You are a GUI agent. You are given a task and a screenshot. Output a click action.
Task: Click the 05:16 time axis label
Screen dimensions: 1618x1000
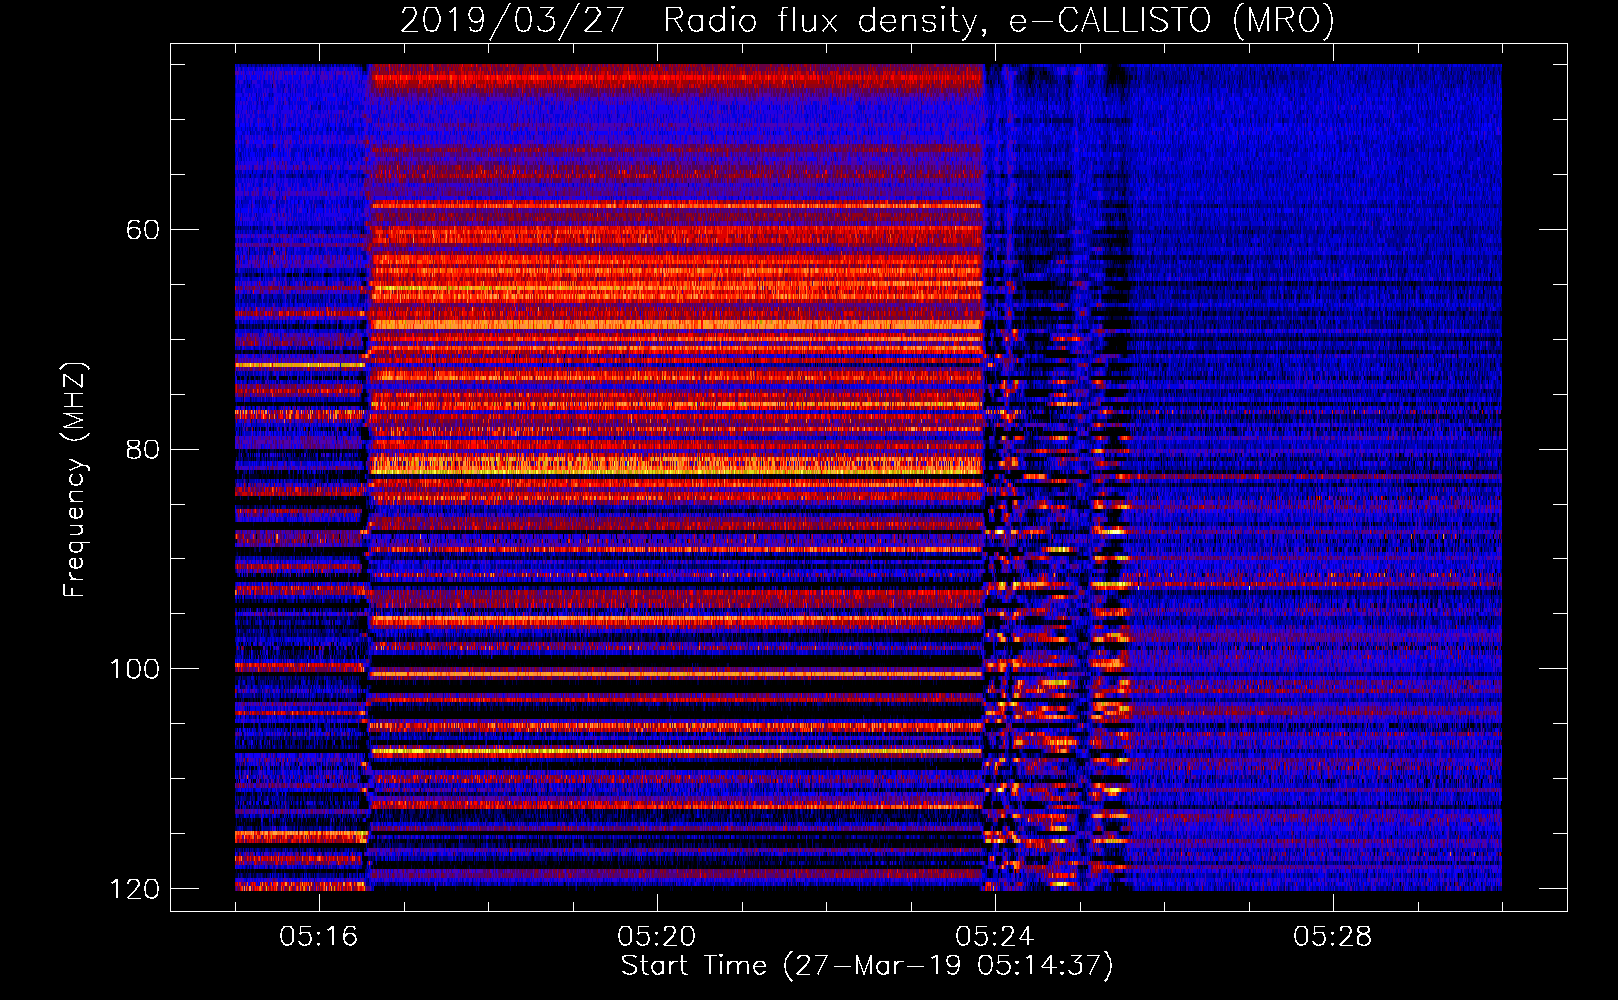point(319,937)
